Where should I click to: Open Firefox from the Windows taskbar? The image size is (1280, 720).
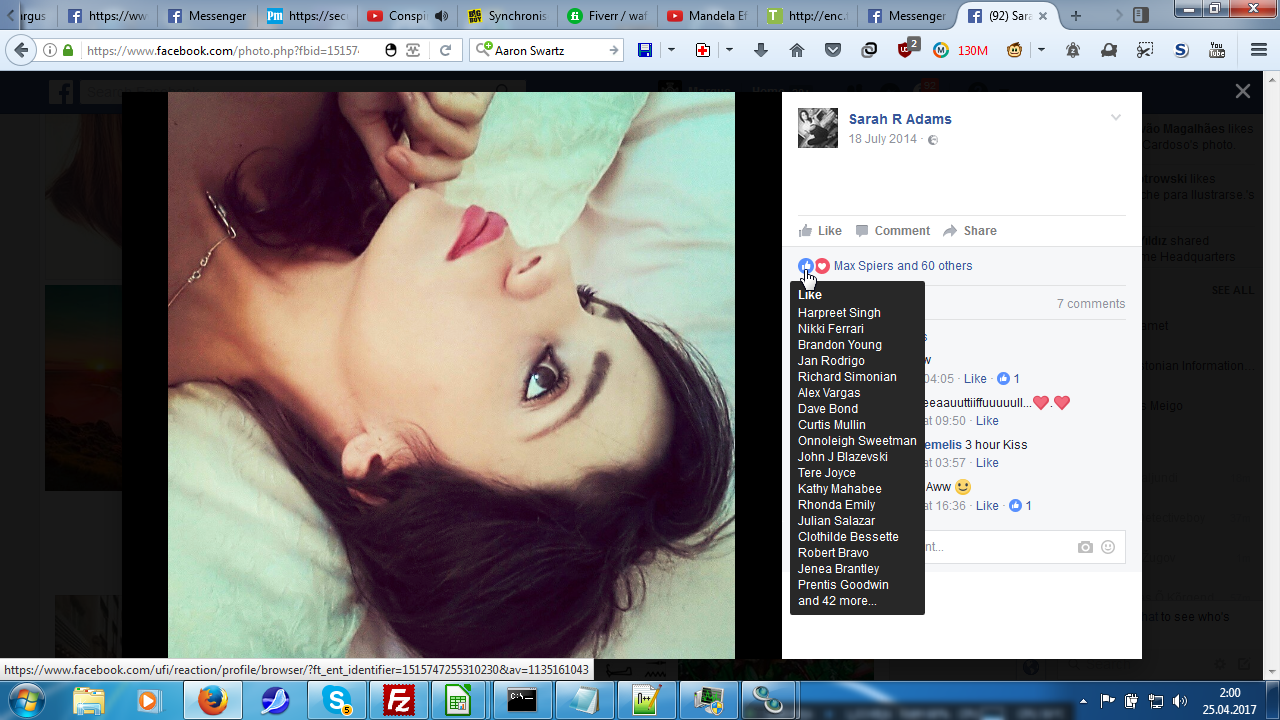click(x=212, y=700)
